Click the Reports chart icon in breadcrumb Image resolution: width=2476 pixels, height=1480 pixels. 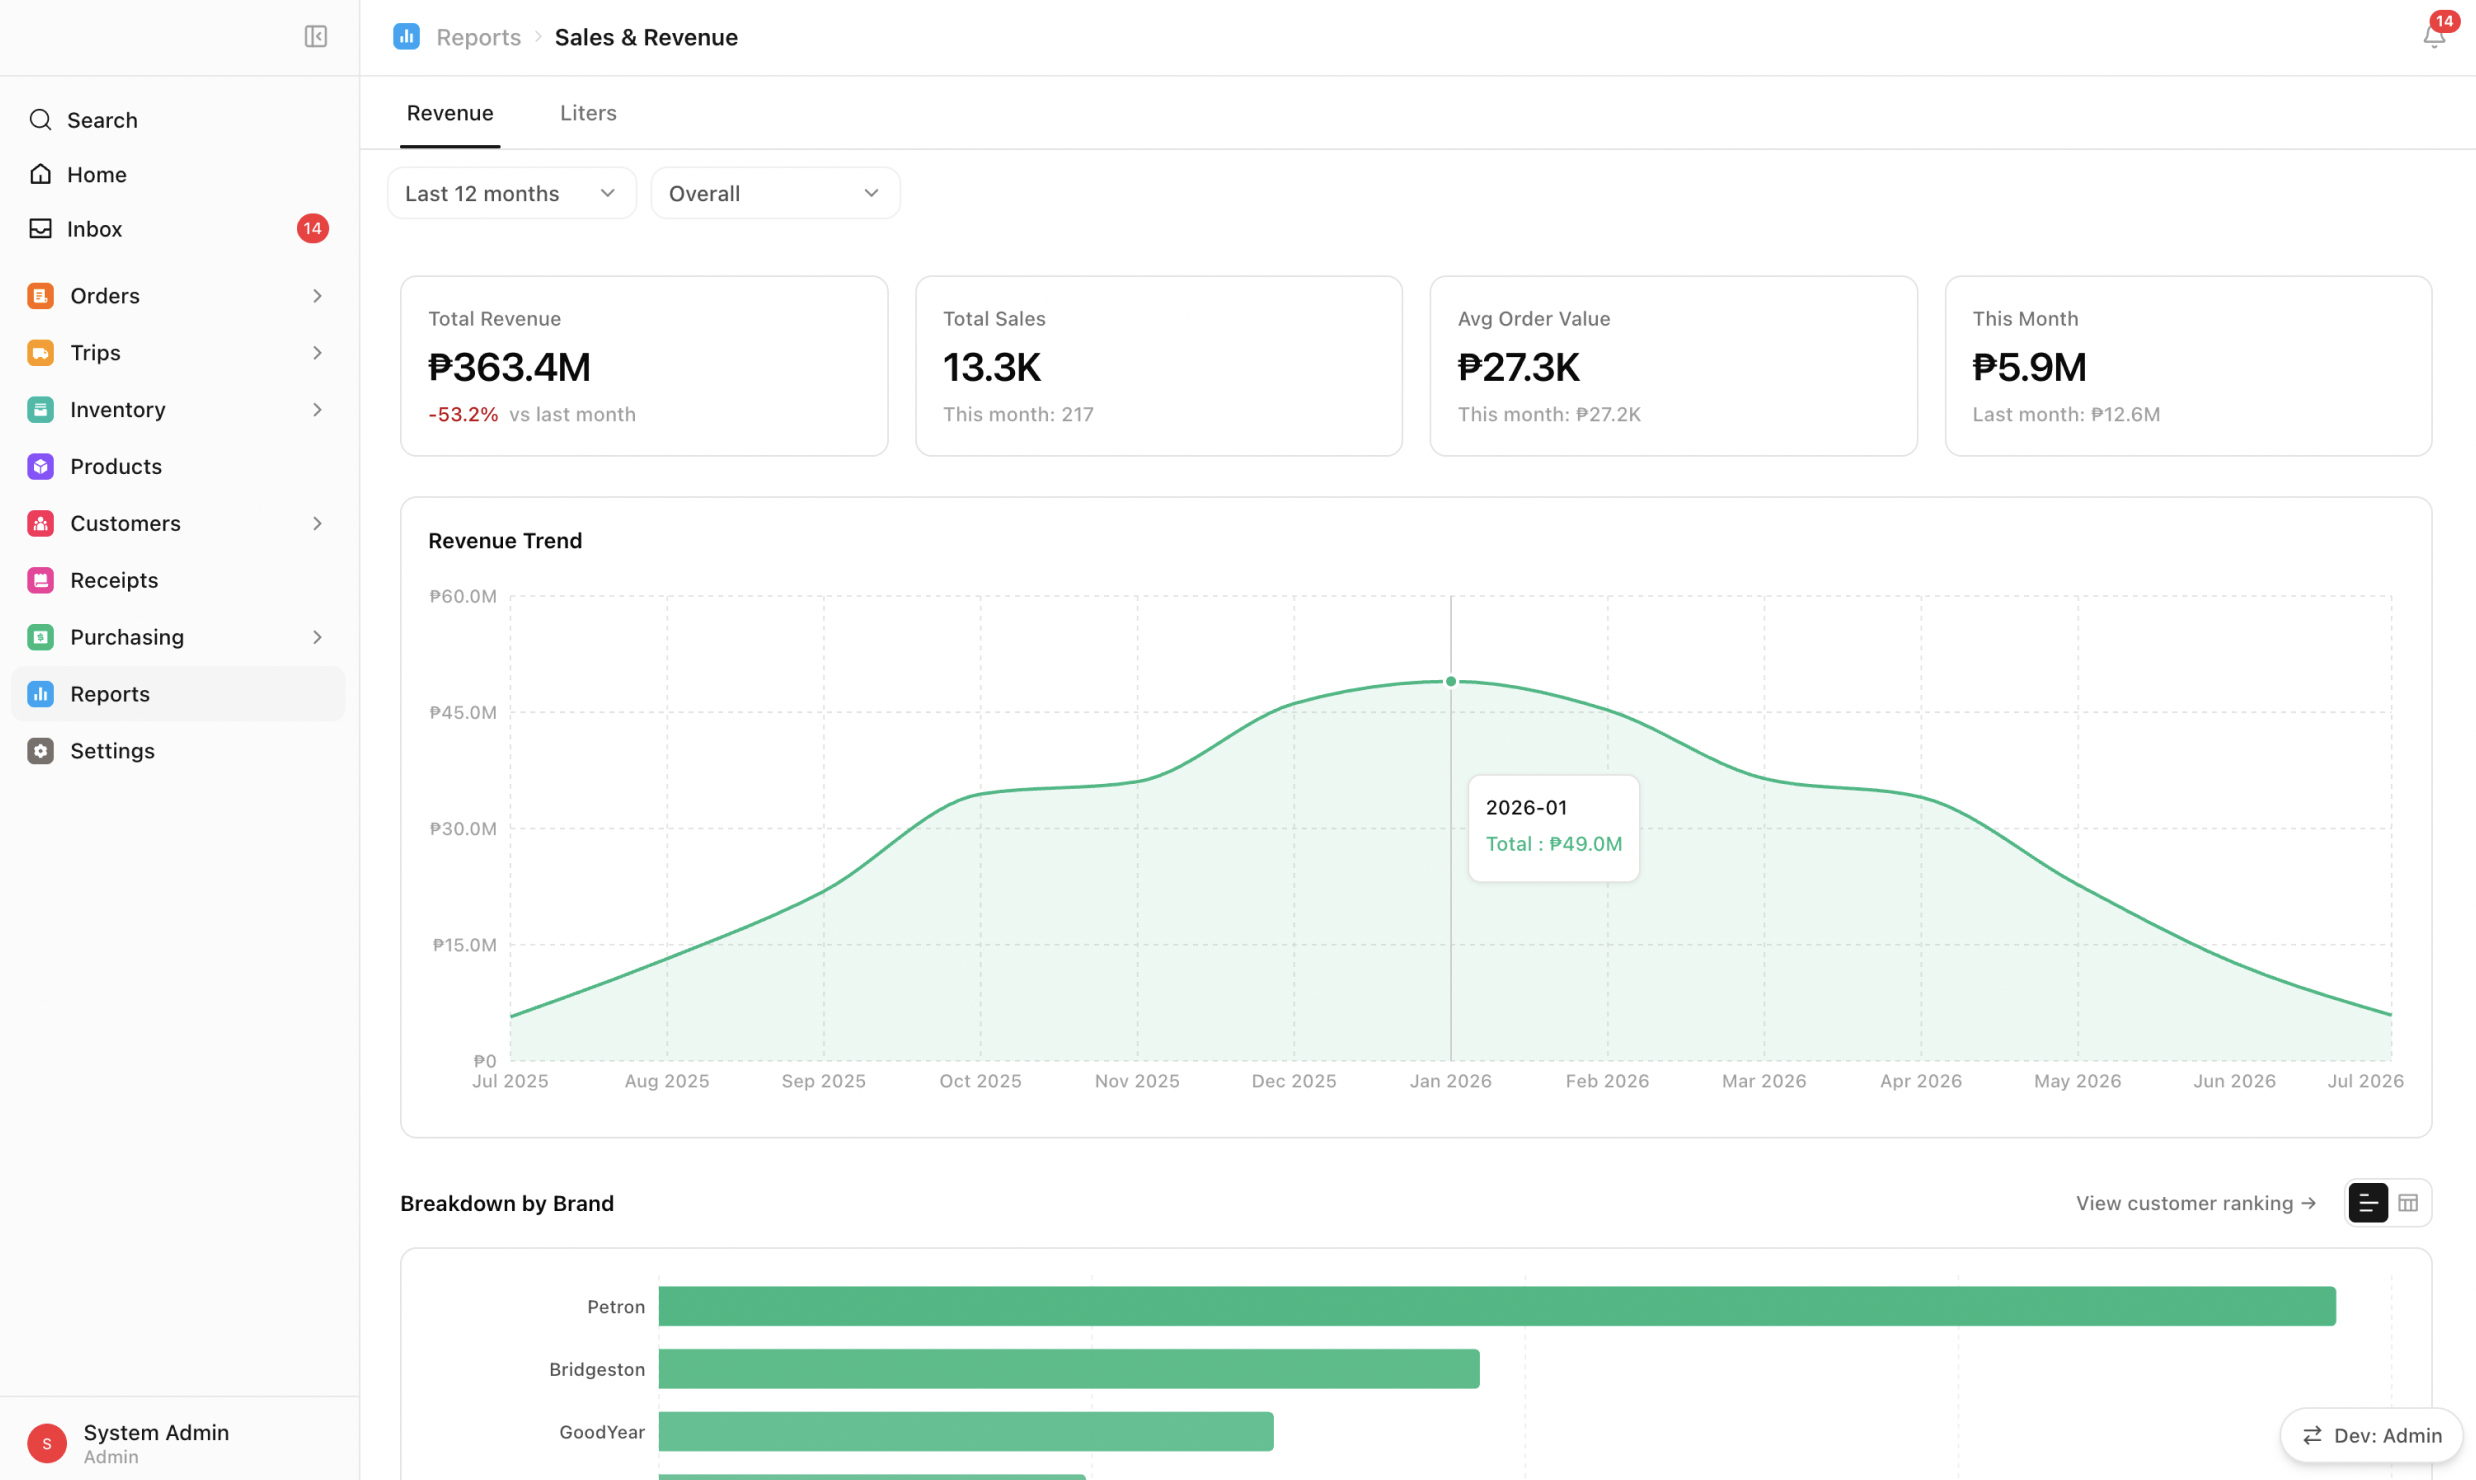[406, 37]
